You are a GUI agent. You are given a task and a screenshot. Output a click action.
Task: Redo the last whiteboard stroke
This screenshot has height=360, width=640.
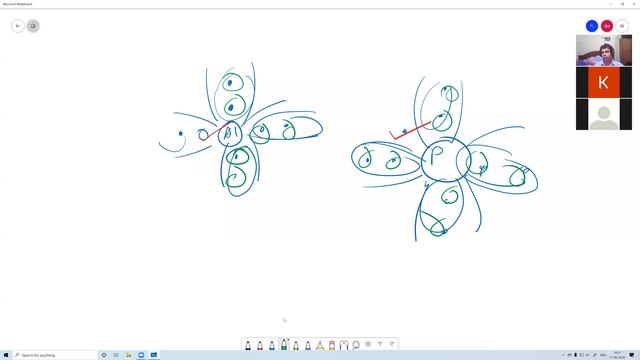[392, 344]
